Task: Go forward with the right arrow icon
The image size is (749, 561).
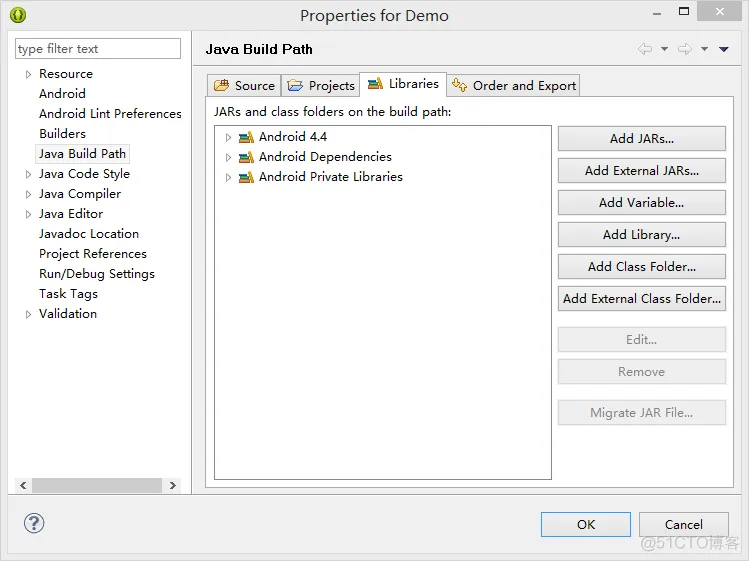Action: point(685,49)
